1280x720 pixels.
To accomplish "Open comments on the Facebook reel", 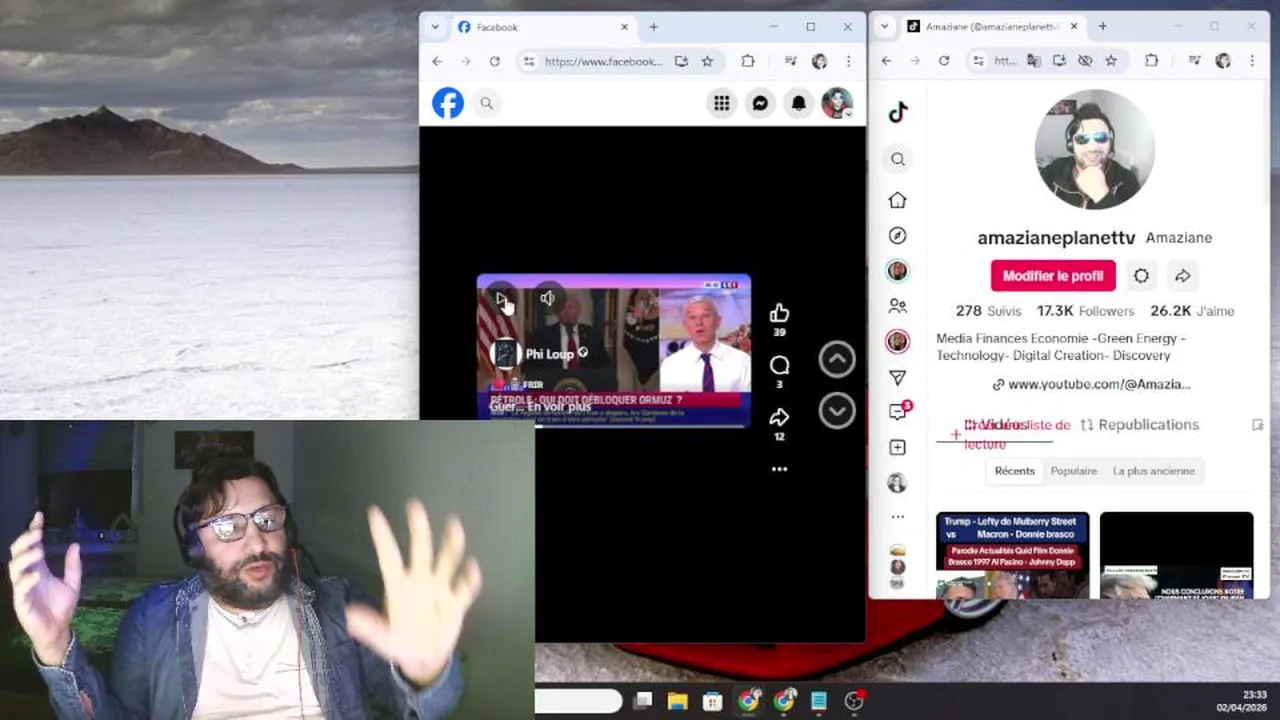I will coord(779,366).
